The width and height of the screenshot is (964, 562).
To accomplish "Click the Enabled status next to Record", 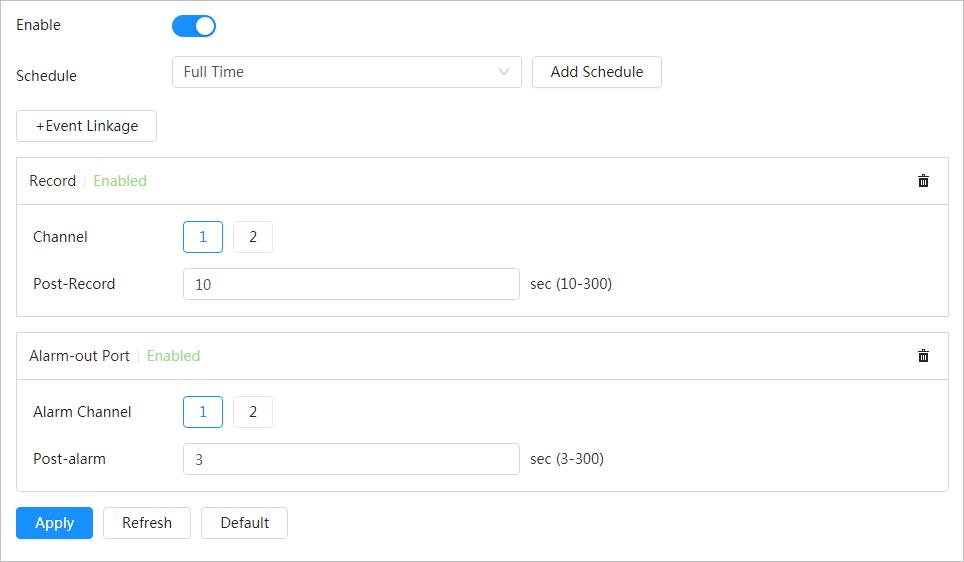I will 120,181.
